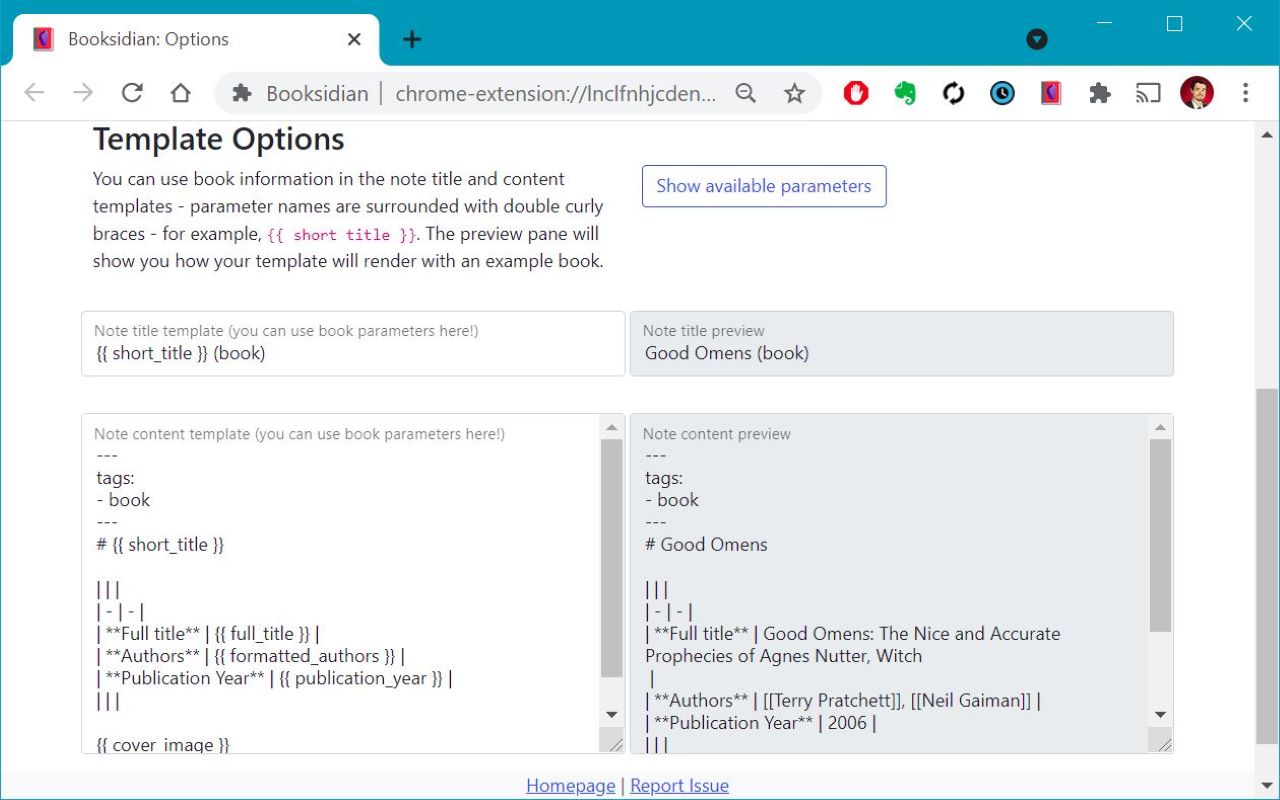
Task: Open the tab search dropdown arrow
Action: pos(1037,39)
